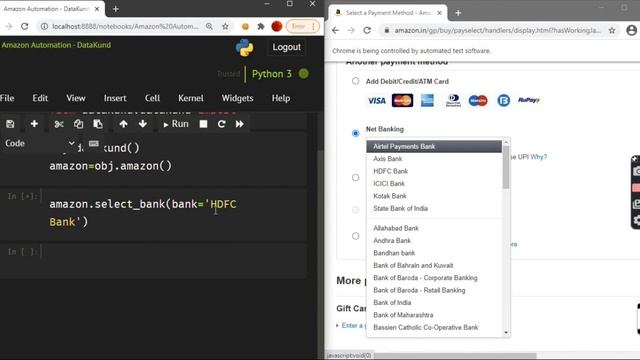
Task: Bookmark the Amazon page with star icon
Action: point(612,31)
